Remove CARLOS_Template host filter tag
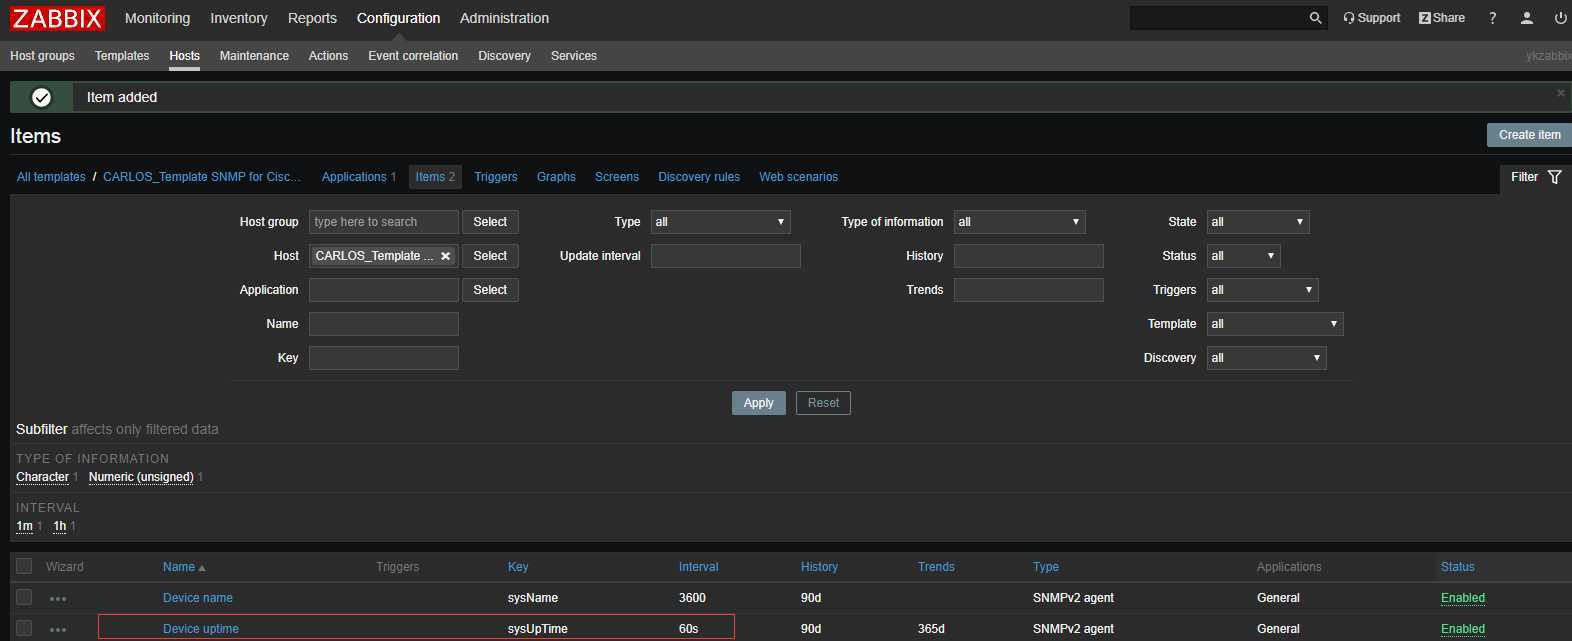This screenshot has width=1572, height=641. tap(445, 256)
